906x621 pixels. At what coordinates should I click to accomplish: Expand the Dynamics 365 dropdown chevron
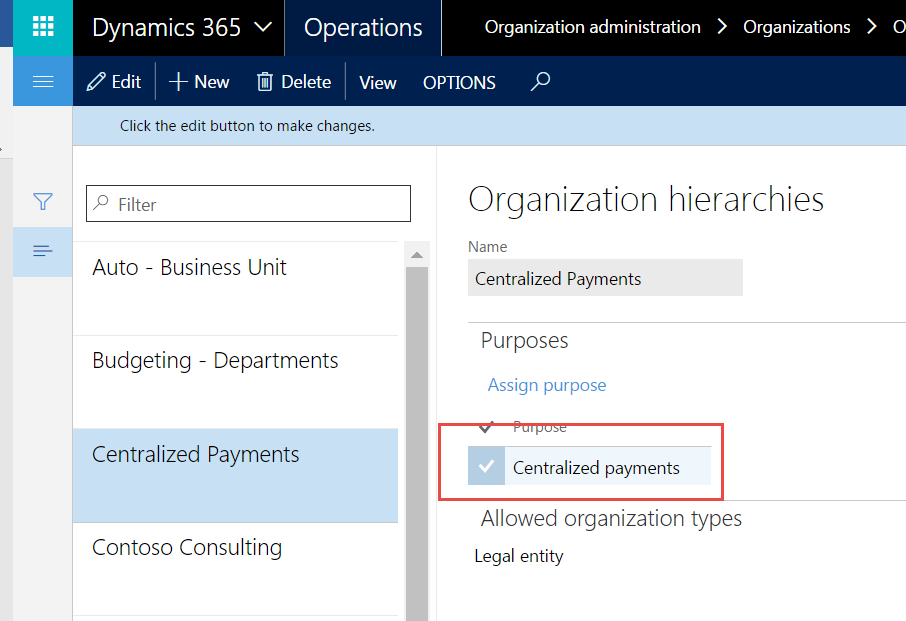click(263, 27)
